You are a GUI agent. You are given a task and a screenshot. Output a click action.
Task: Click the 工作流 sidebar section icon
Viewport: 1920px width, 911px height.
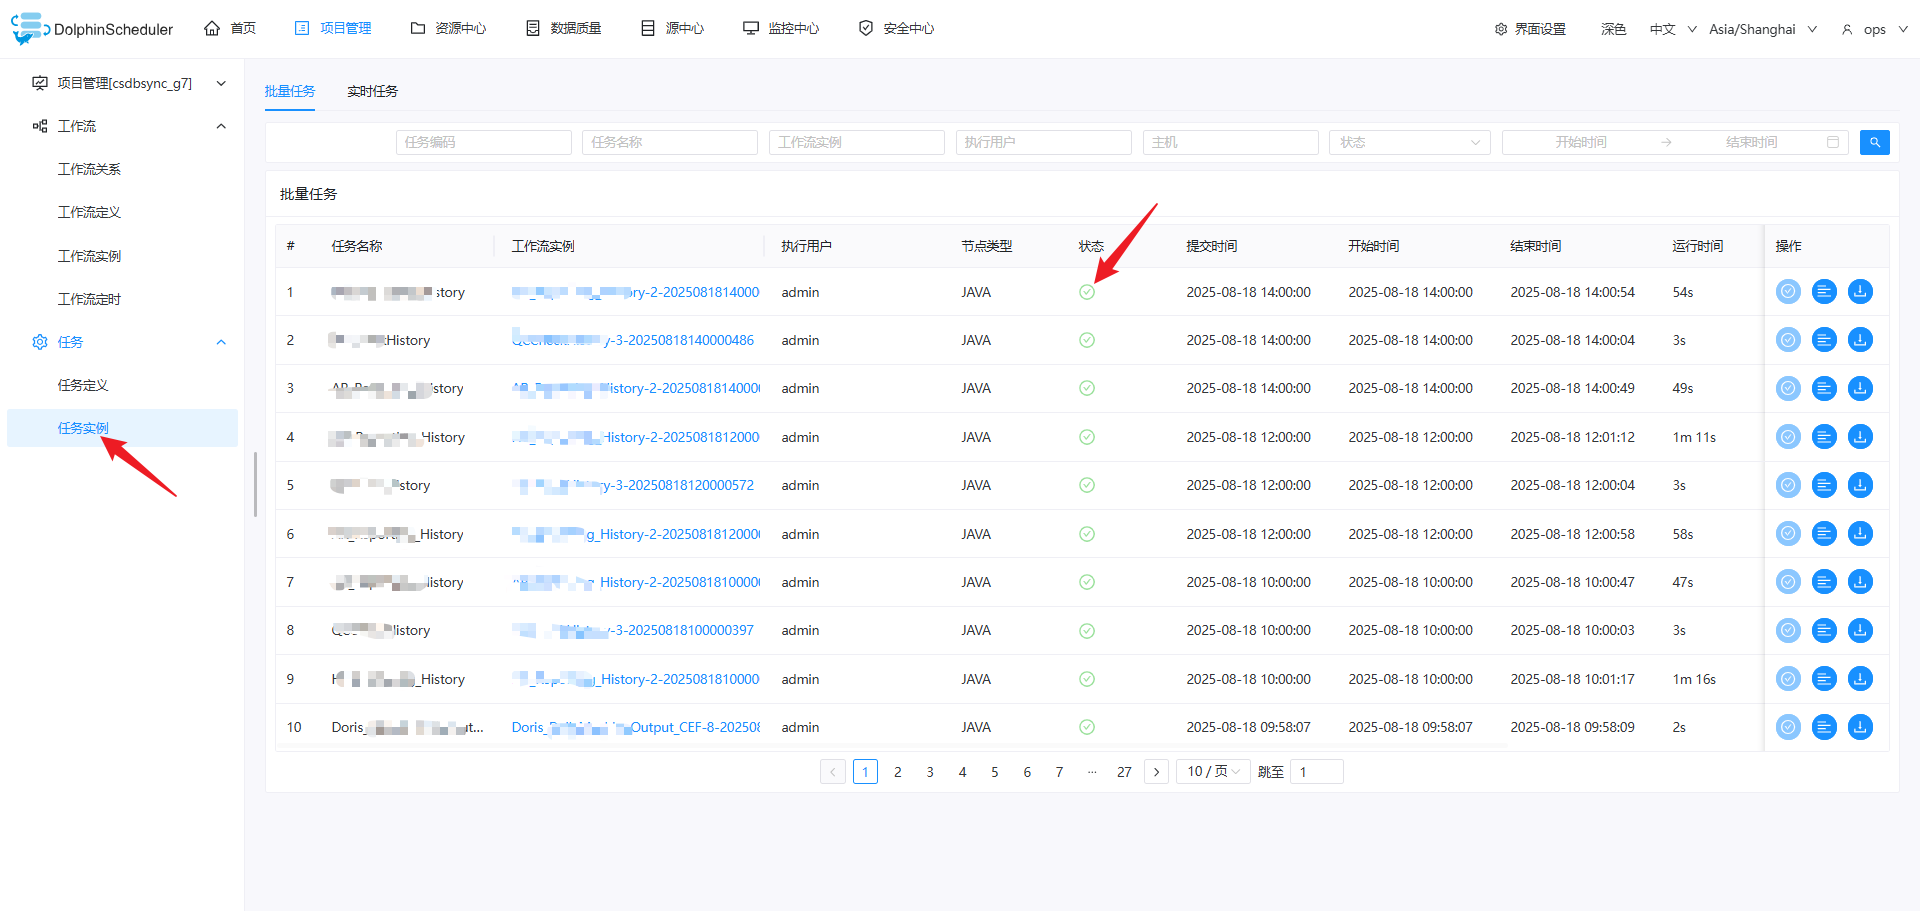(40, 125)
